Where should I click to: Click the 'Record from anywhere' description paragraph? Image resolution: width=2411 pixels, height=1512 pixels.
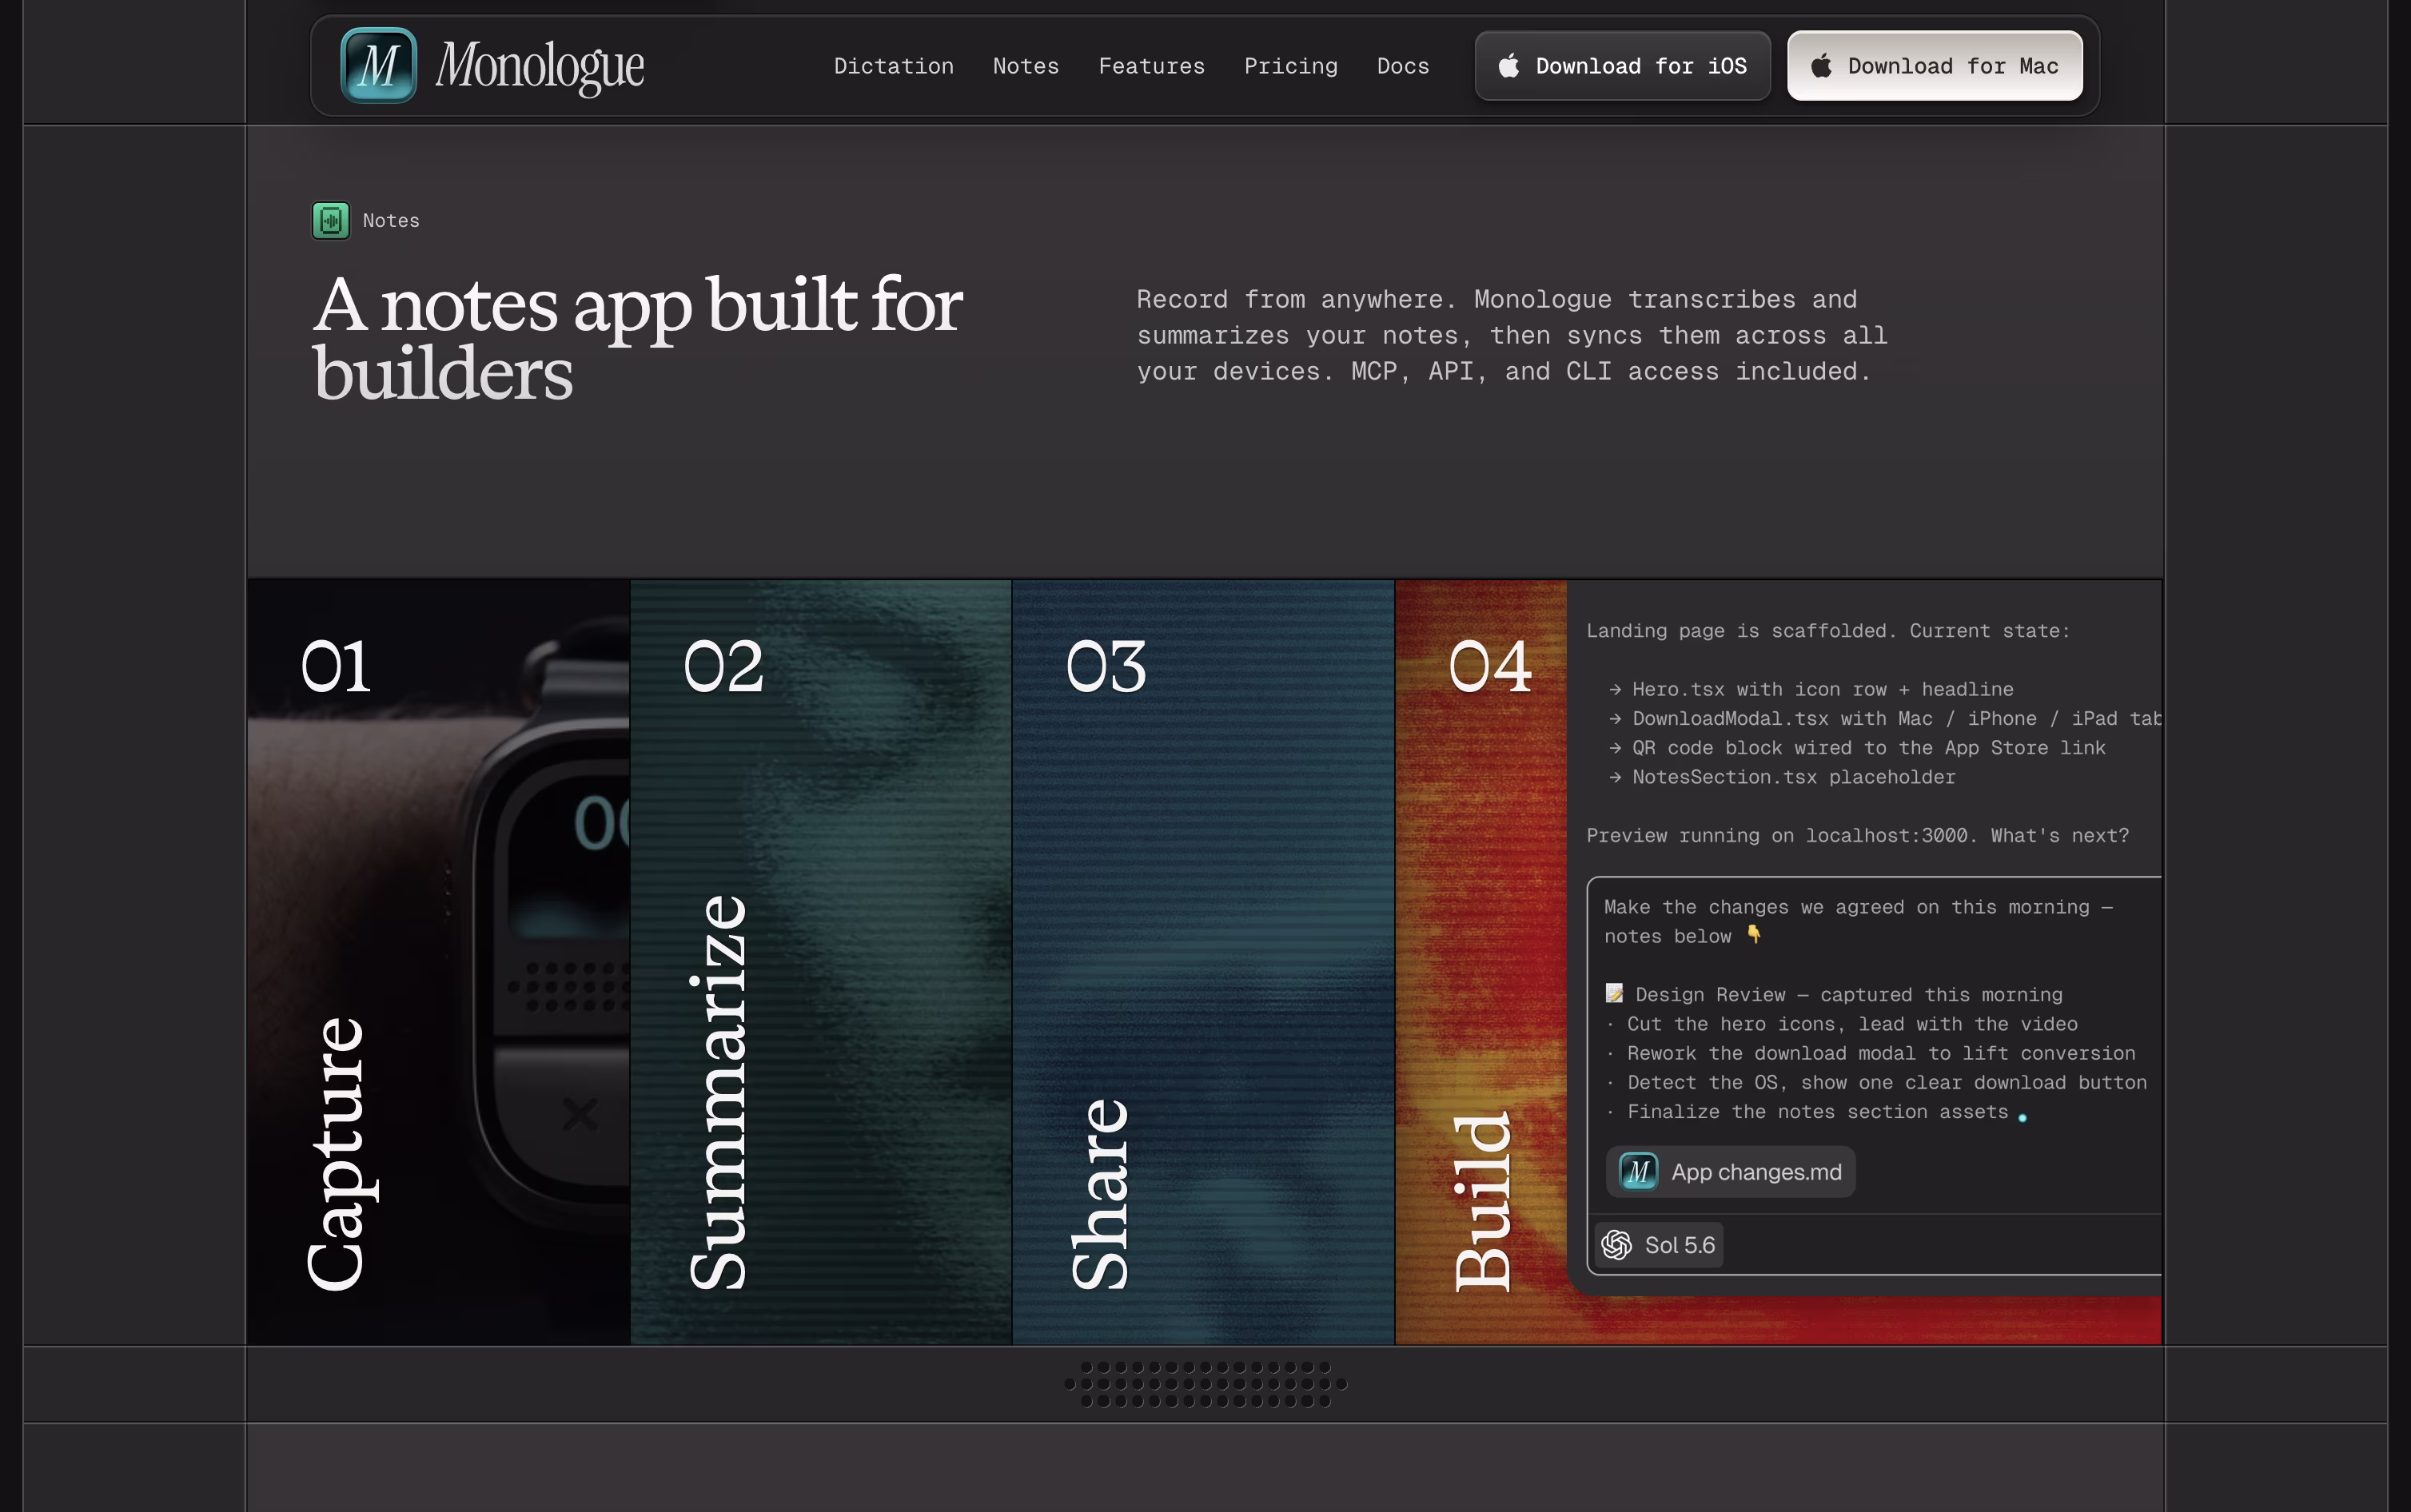point(1511,336)
